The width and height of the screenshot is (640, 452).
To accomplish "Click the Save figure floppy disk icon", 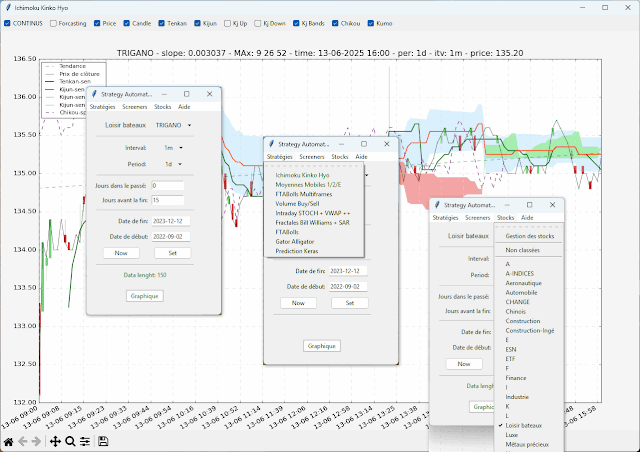I will 103,441.
